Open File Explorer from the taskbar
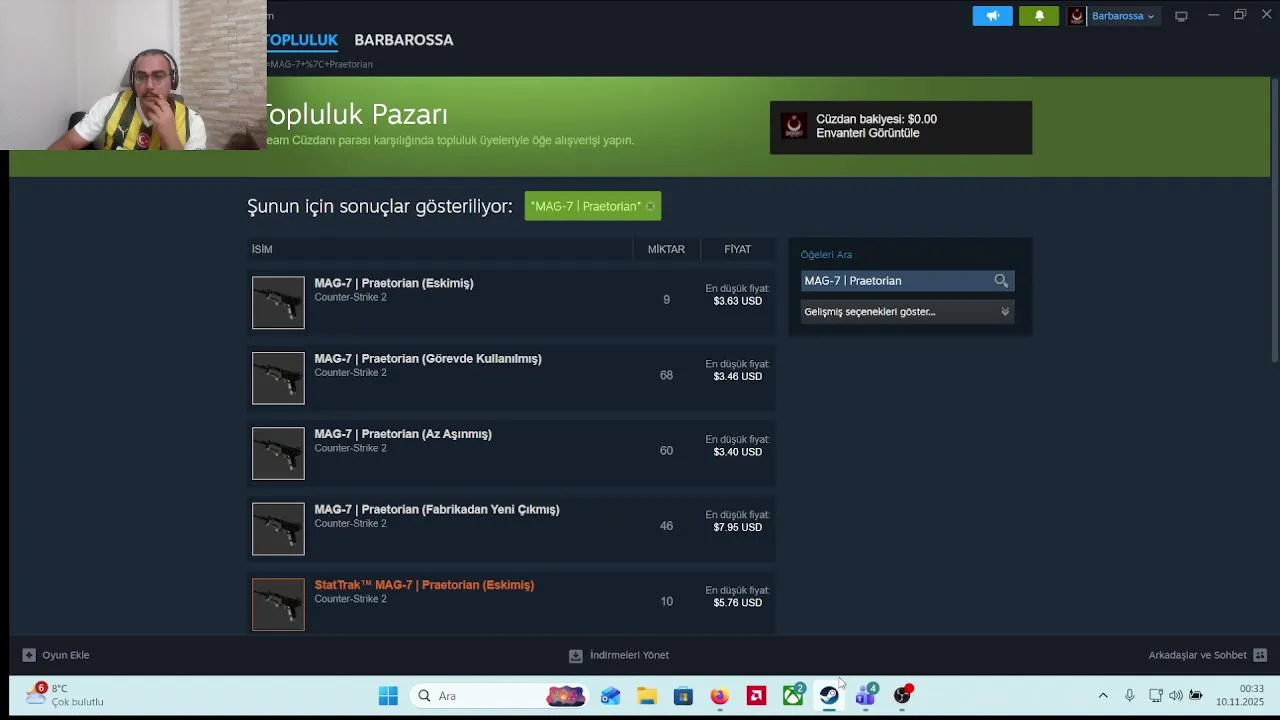This screenshot has width=1280, height=720. pos(647,696)
